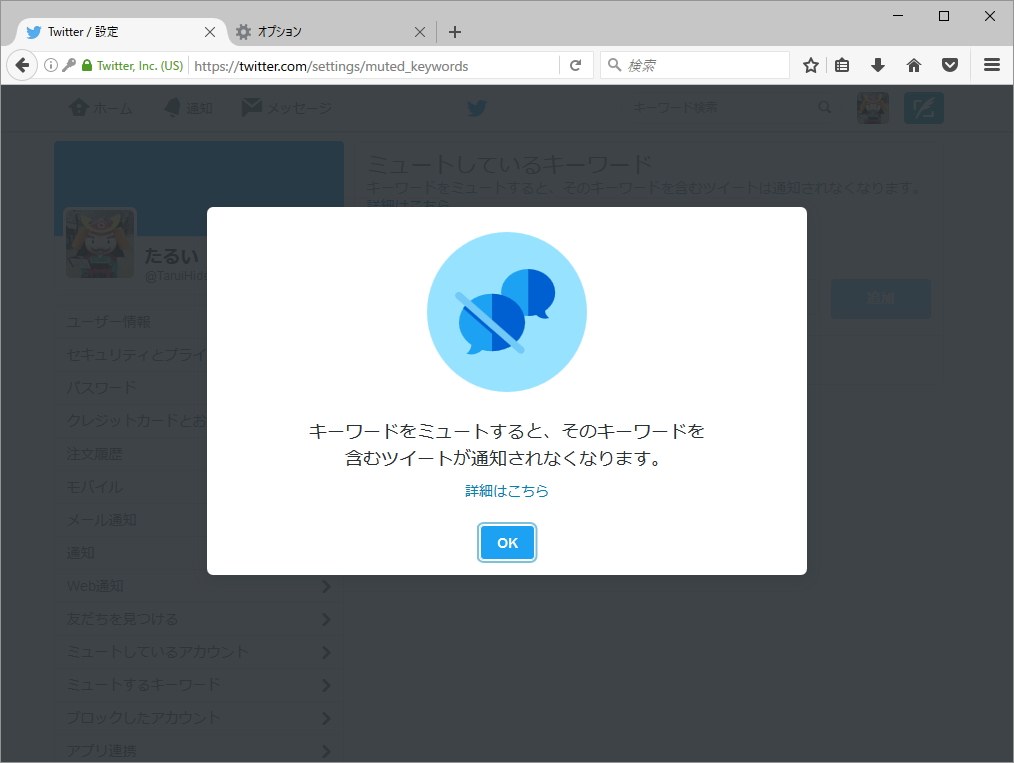Save page to Pocket icon

[x=949, y=65]
